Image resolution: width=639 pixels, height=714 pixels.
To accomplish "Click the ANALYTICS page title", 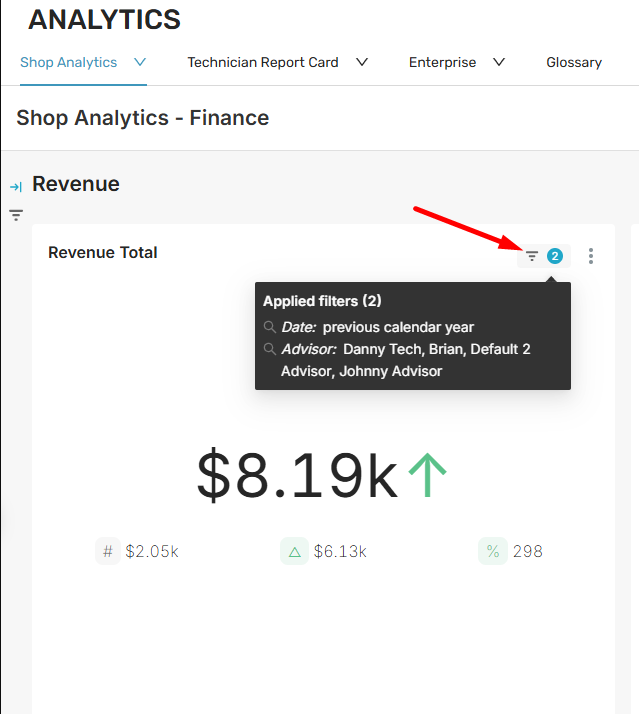I will click(x=104, y=20).
